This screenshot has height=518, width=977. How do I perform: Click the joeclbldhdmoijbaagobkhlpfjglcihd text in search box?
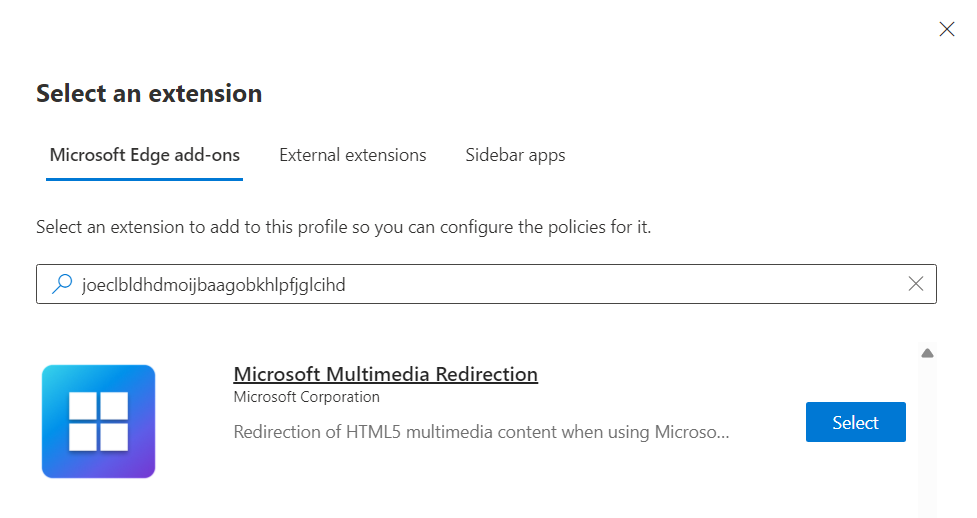tap(214, 285)
